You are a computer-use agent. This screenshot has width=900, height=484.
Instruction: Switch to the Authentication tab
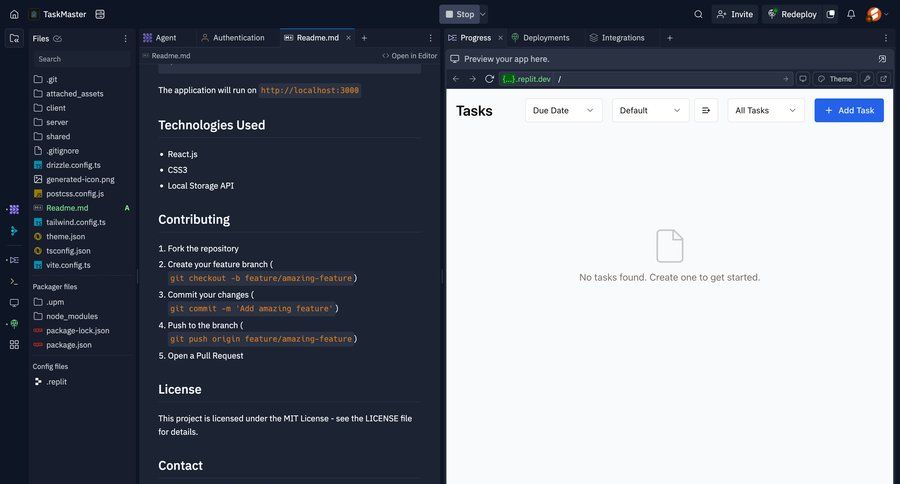click(x=238, y=38)
